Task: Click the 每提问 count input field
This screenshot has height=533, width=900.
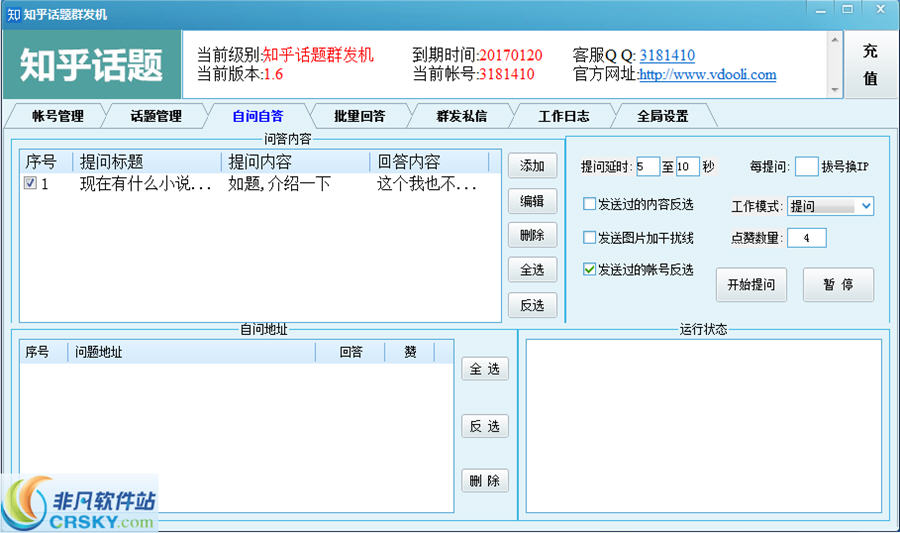Action: coord(806,166)
